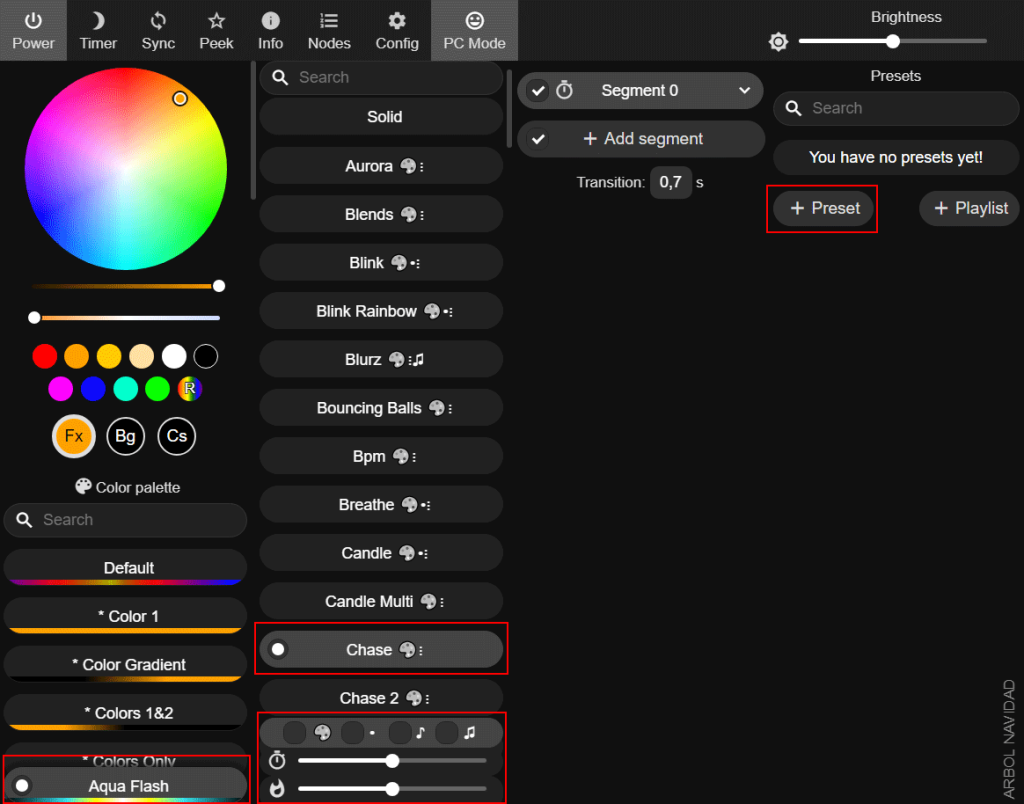Select the * Colors 1&2 palette

click(x=125, y=712)
